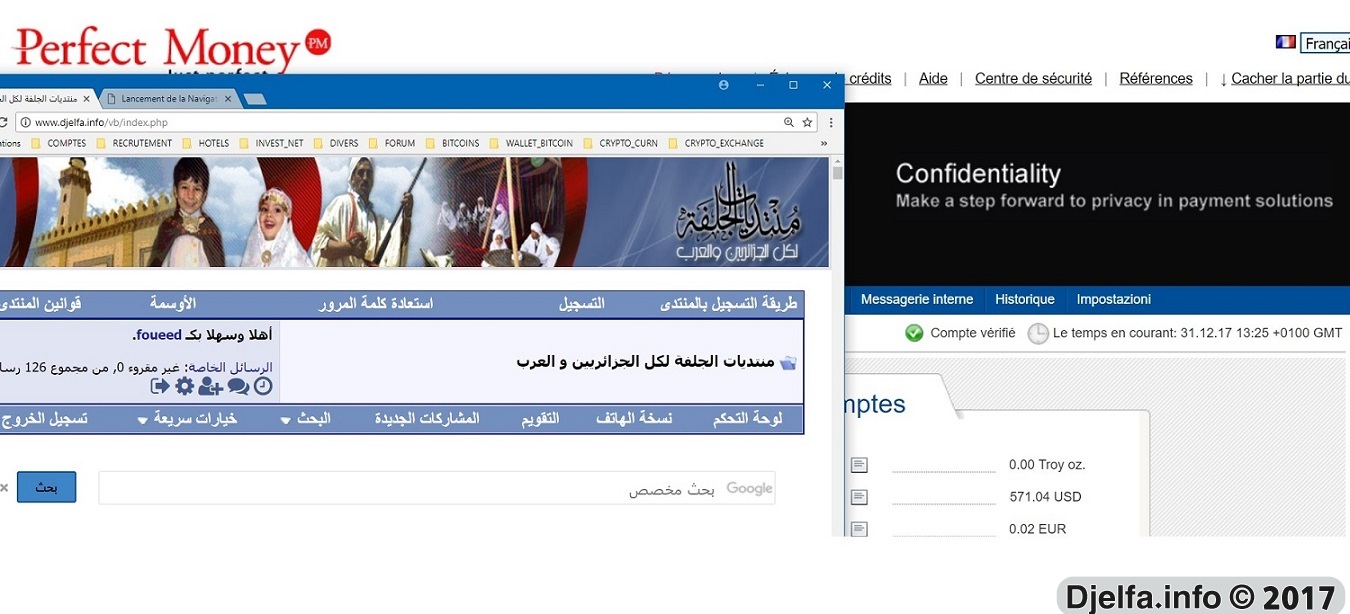This screenshot has width=1350, height=614.
Task: Click the forum header banner image
Action: pyautogui.click(x=414, y=212)
